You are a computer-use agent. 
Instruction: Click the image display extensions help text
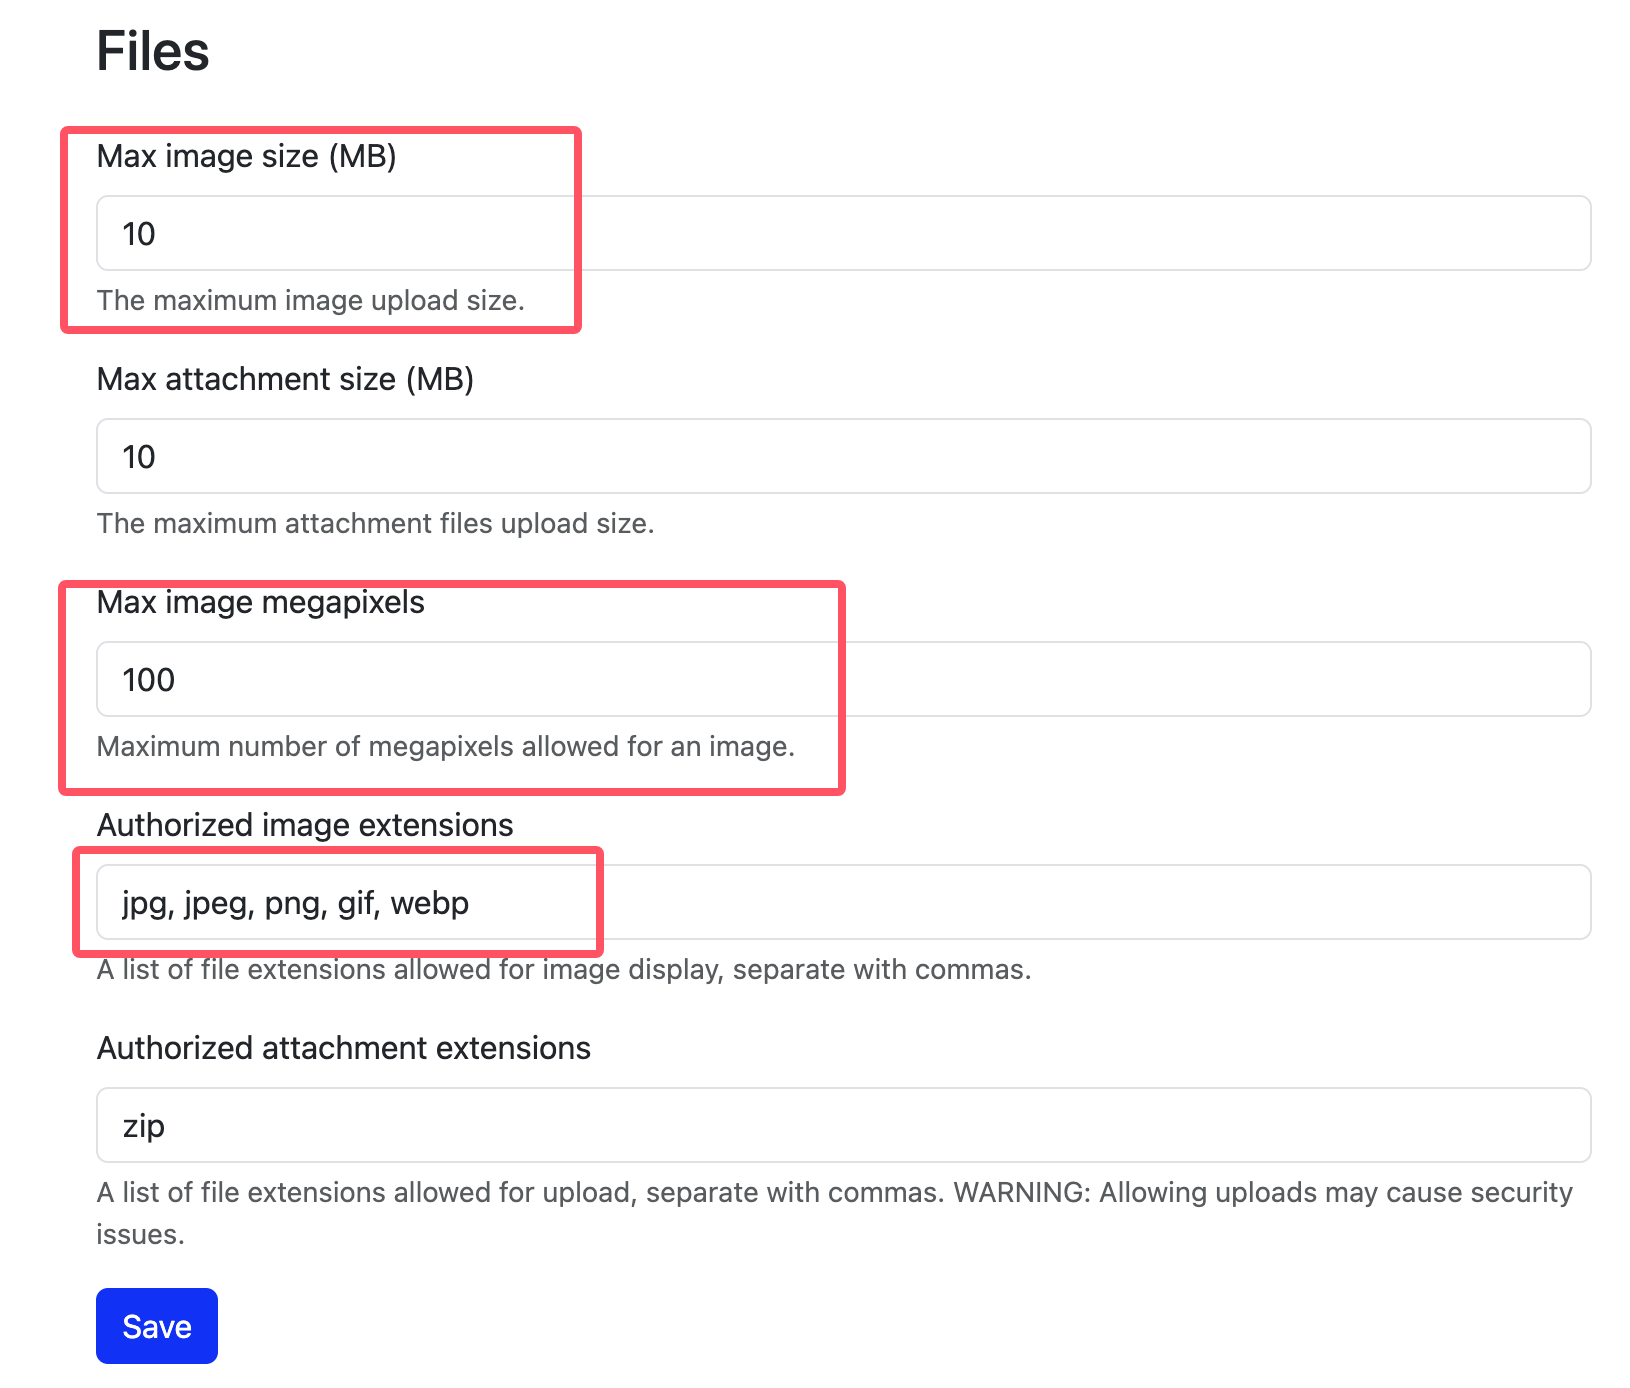tap(563, 969)
